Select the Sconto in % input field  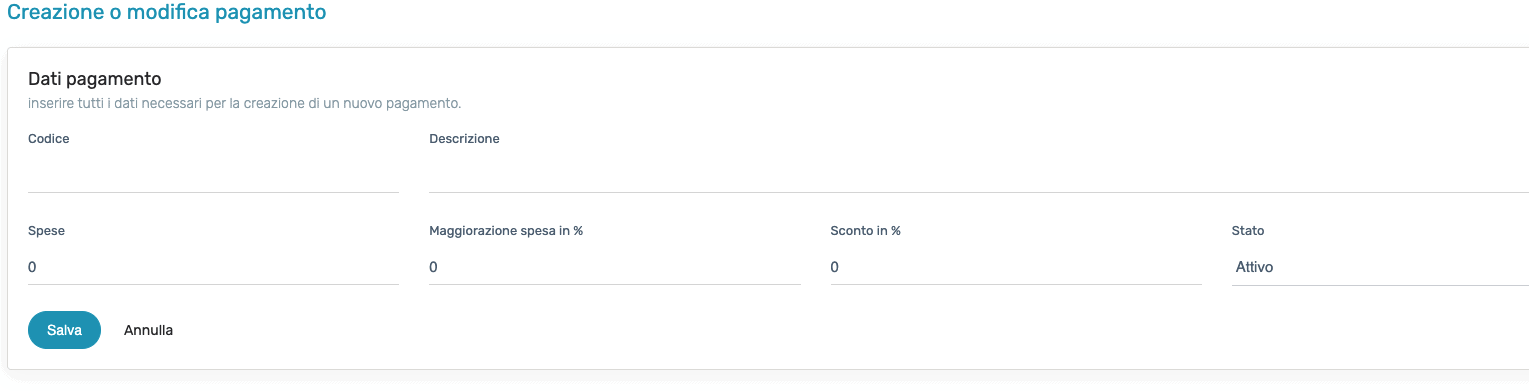[x=1016, y=267]
